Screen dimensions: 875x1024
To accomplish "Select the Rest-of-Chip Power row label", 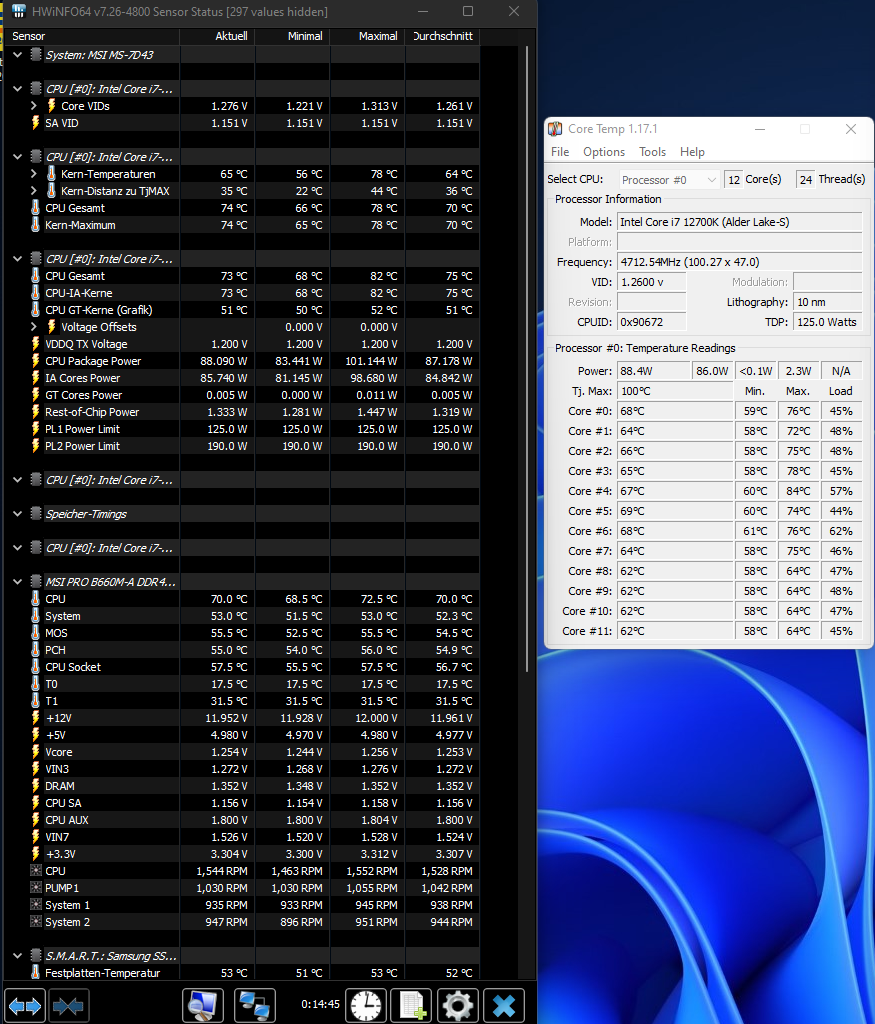I will pos(92,412).
